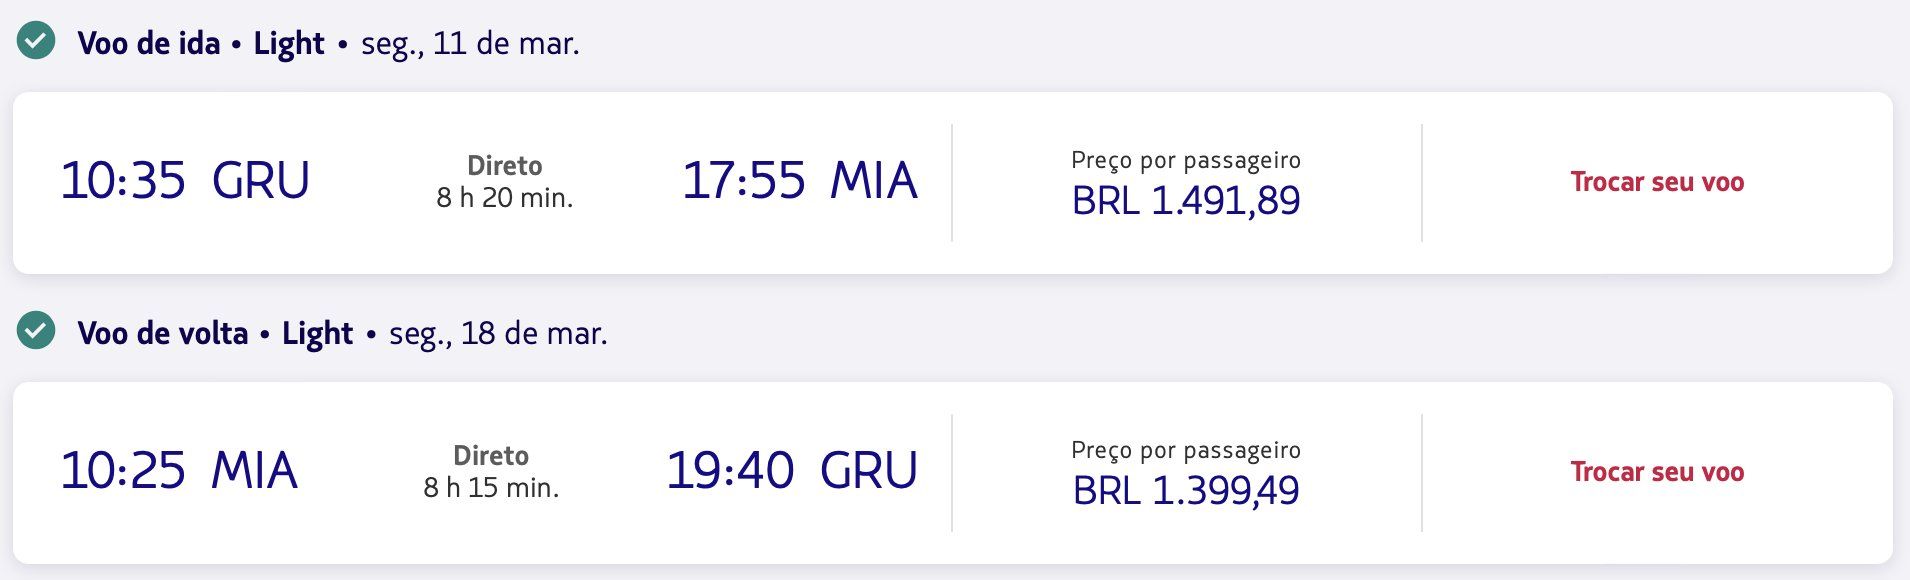Click the BRL 1.491,89 outbound price
This screenshot has height=580, width=1910.
click(1185, 201)
